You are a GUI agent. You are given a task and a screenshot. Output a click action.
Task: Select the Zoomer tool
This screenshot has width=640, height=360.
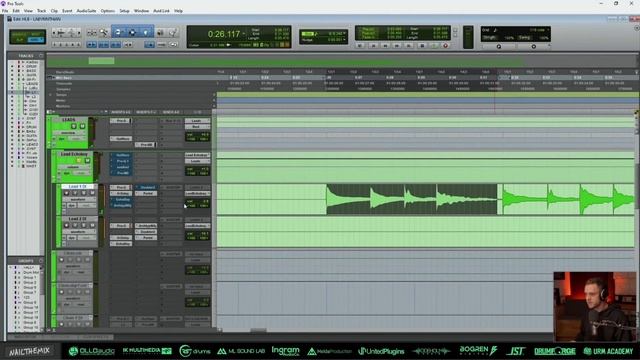point(104,33)
